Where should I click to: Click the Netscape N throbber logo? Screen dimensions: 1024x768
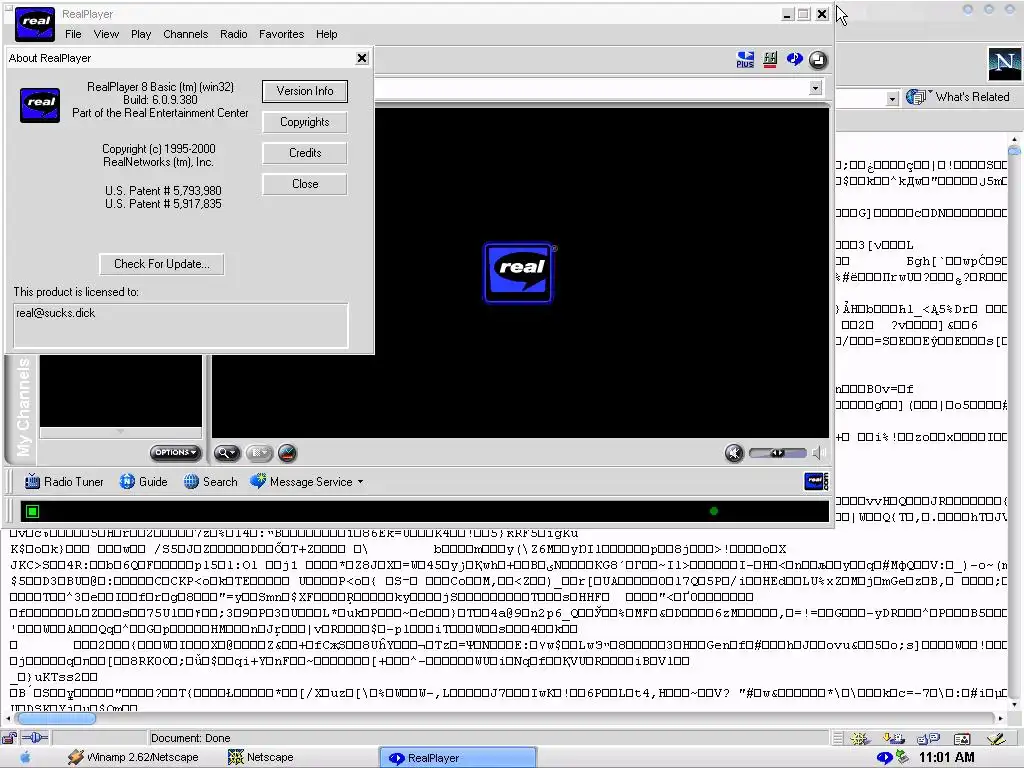coord(1004,64)
